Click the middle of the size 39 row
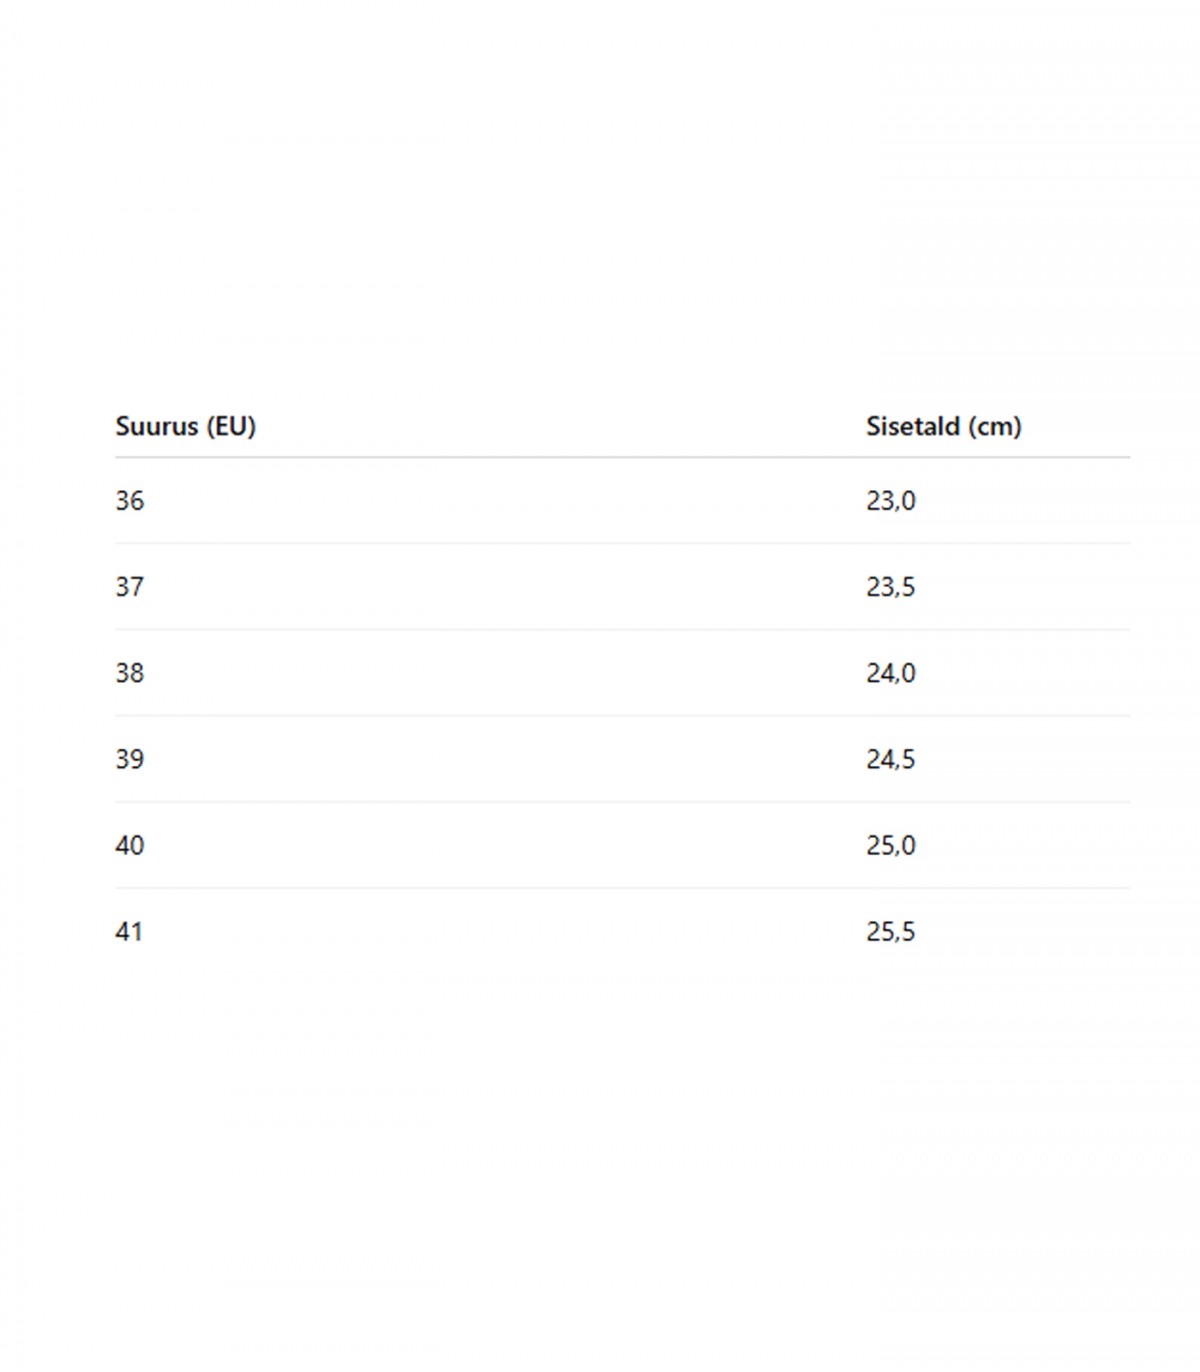The image size is (1200, 1372). click(x=622, y=759)
